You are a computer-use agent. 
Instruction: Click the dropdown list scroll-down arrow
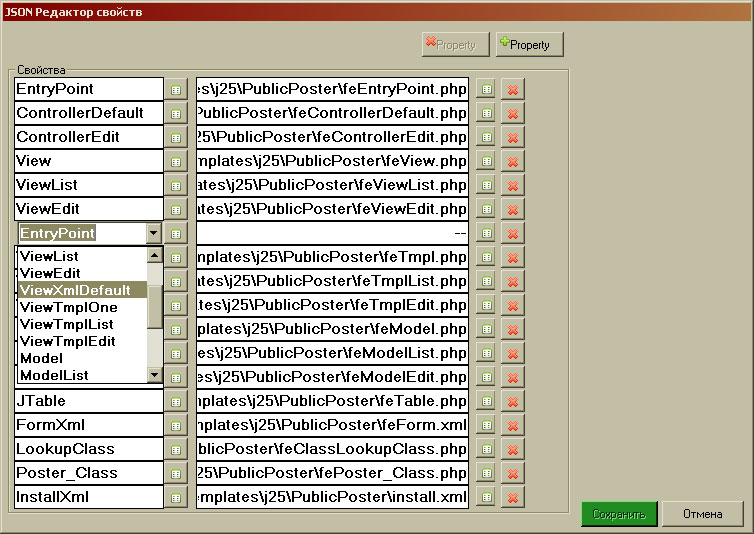pyautogui.click(x=154, y=375)
